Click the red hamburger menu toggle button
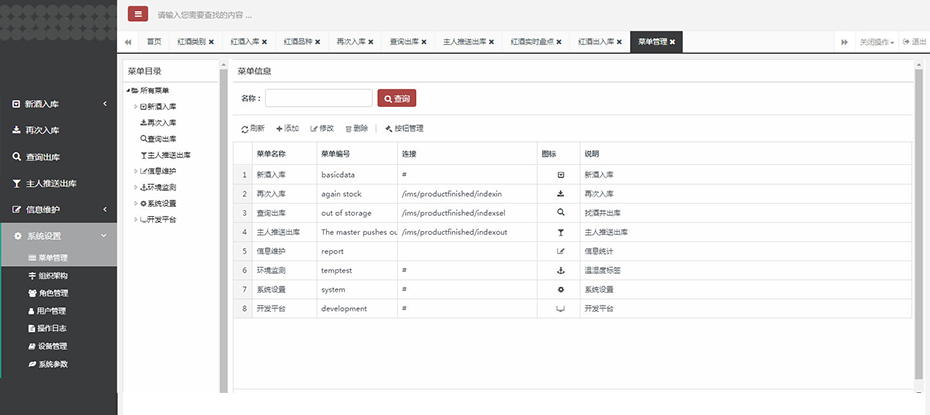 click(138, 14)
